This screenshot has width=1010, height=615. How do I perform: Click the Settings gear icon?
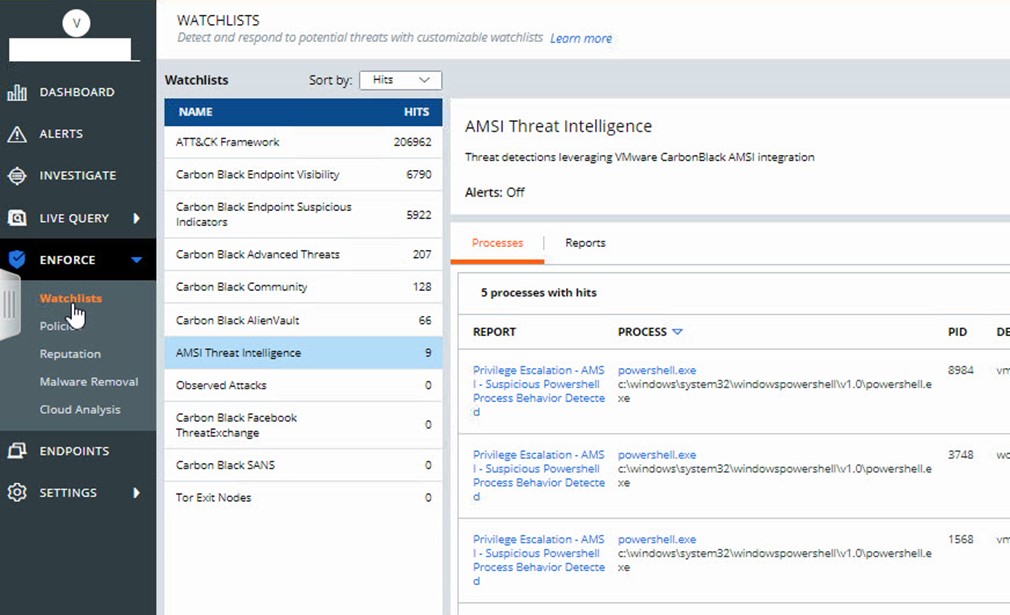pos(17,493)
